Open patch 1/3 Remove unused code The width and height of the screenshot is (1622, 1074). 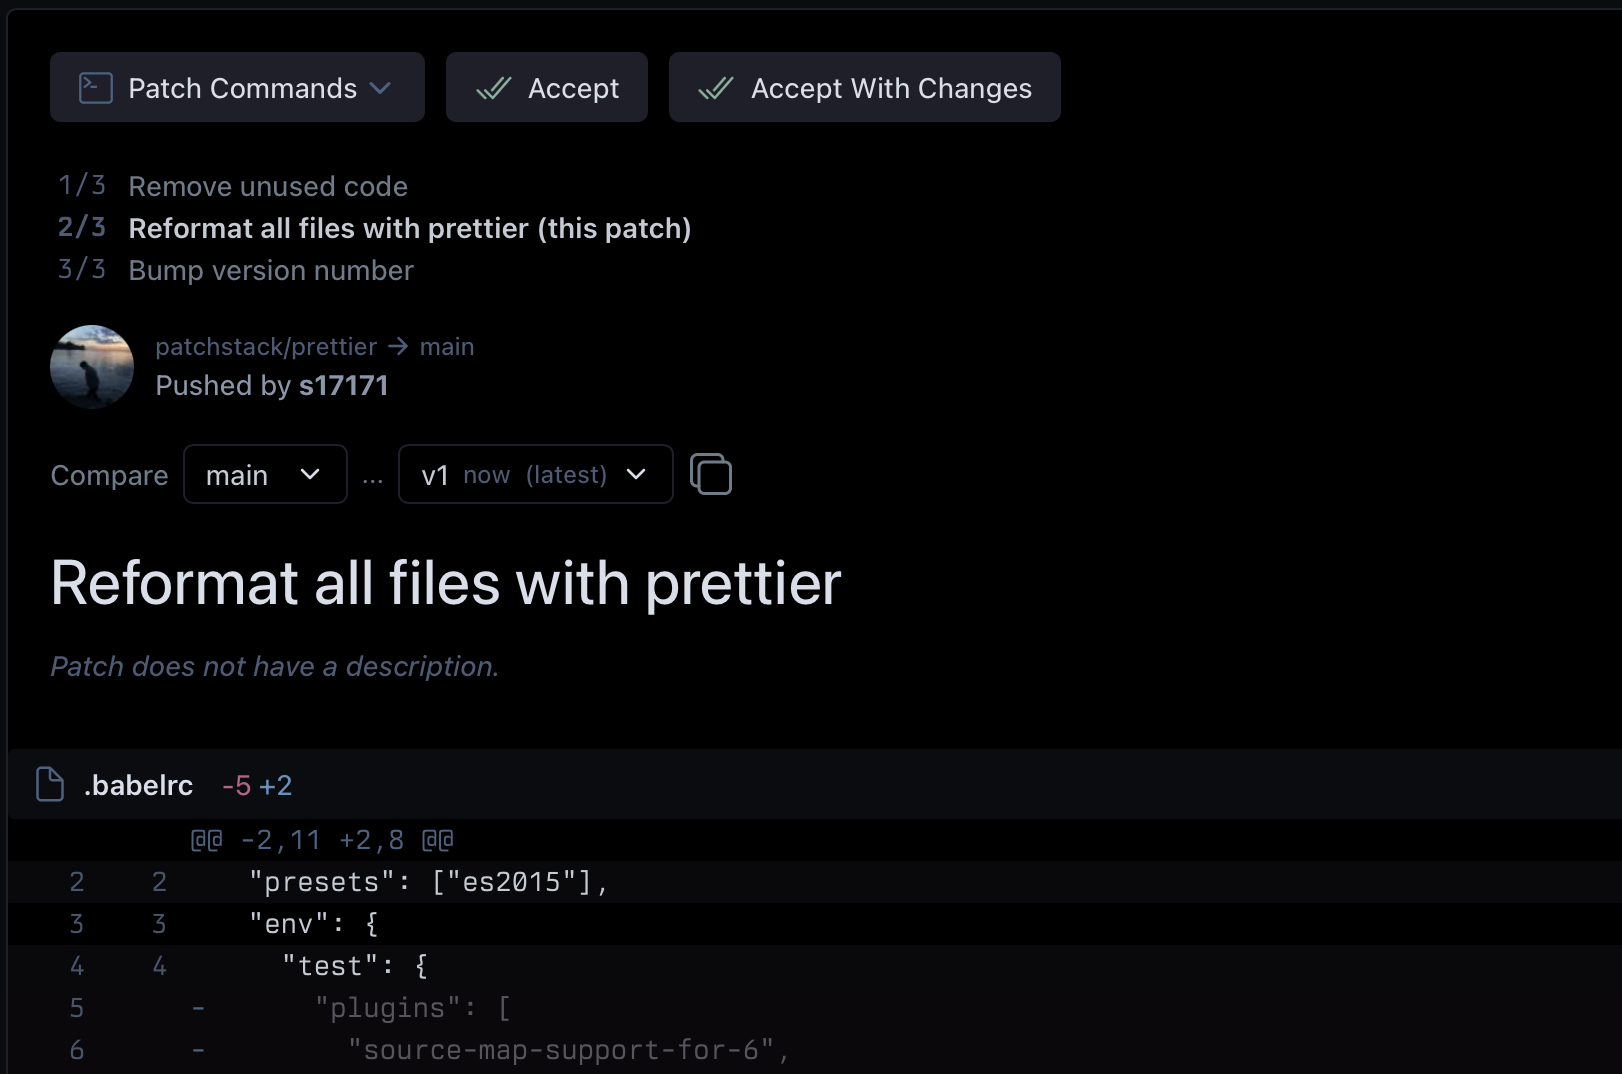click(x=268, y=186)
